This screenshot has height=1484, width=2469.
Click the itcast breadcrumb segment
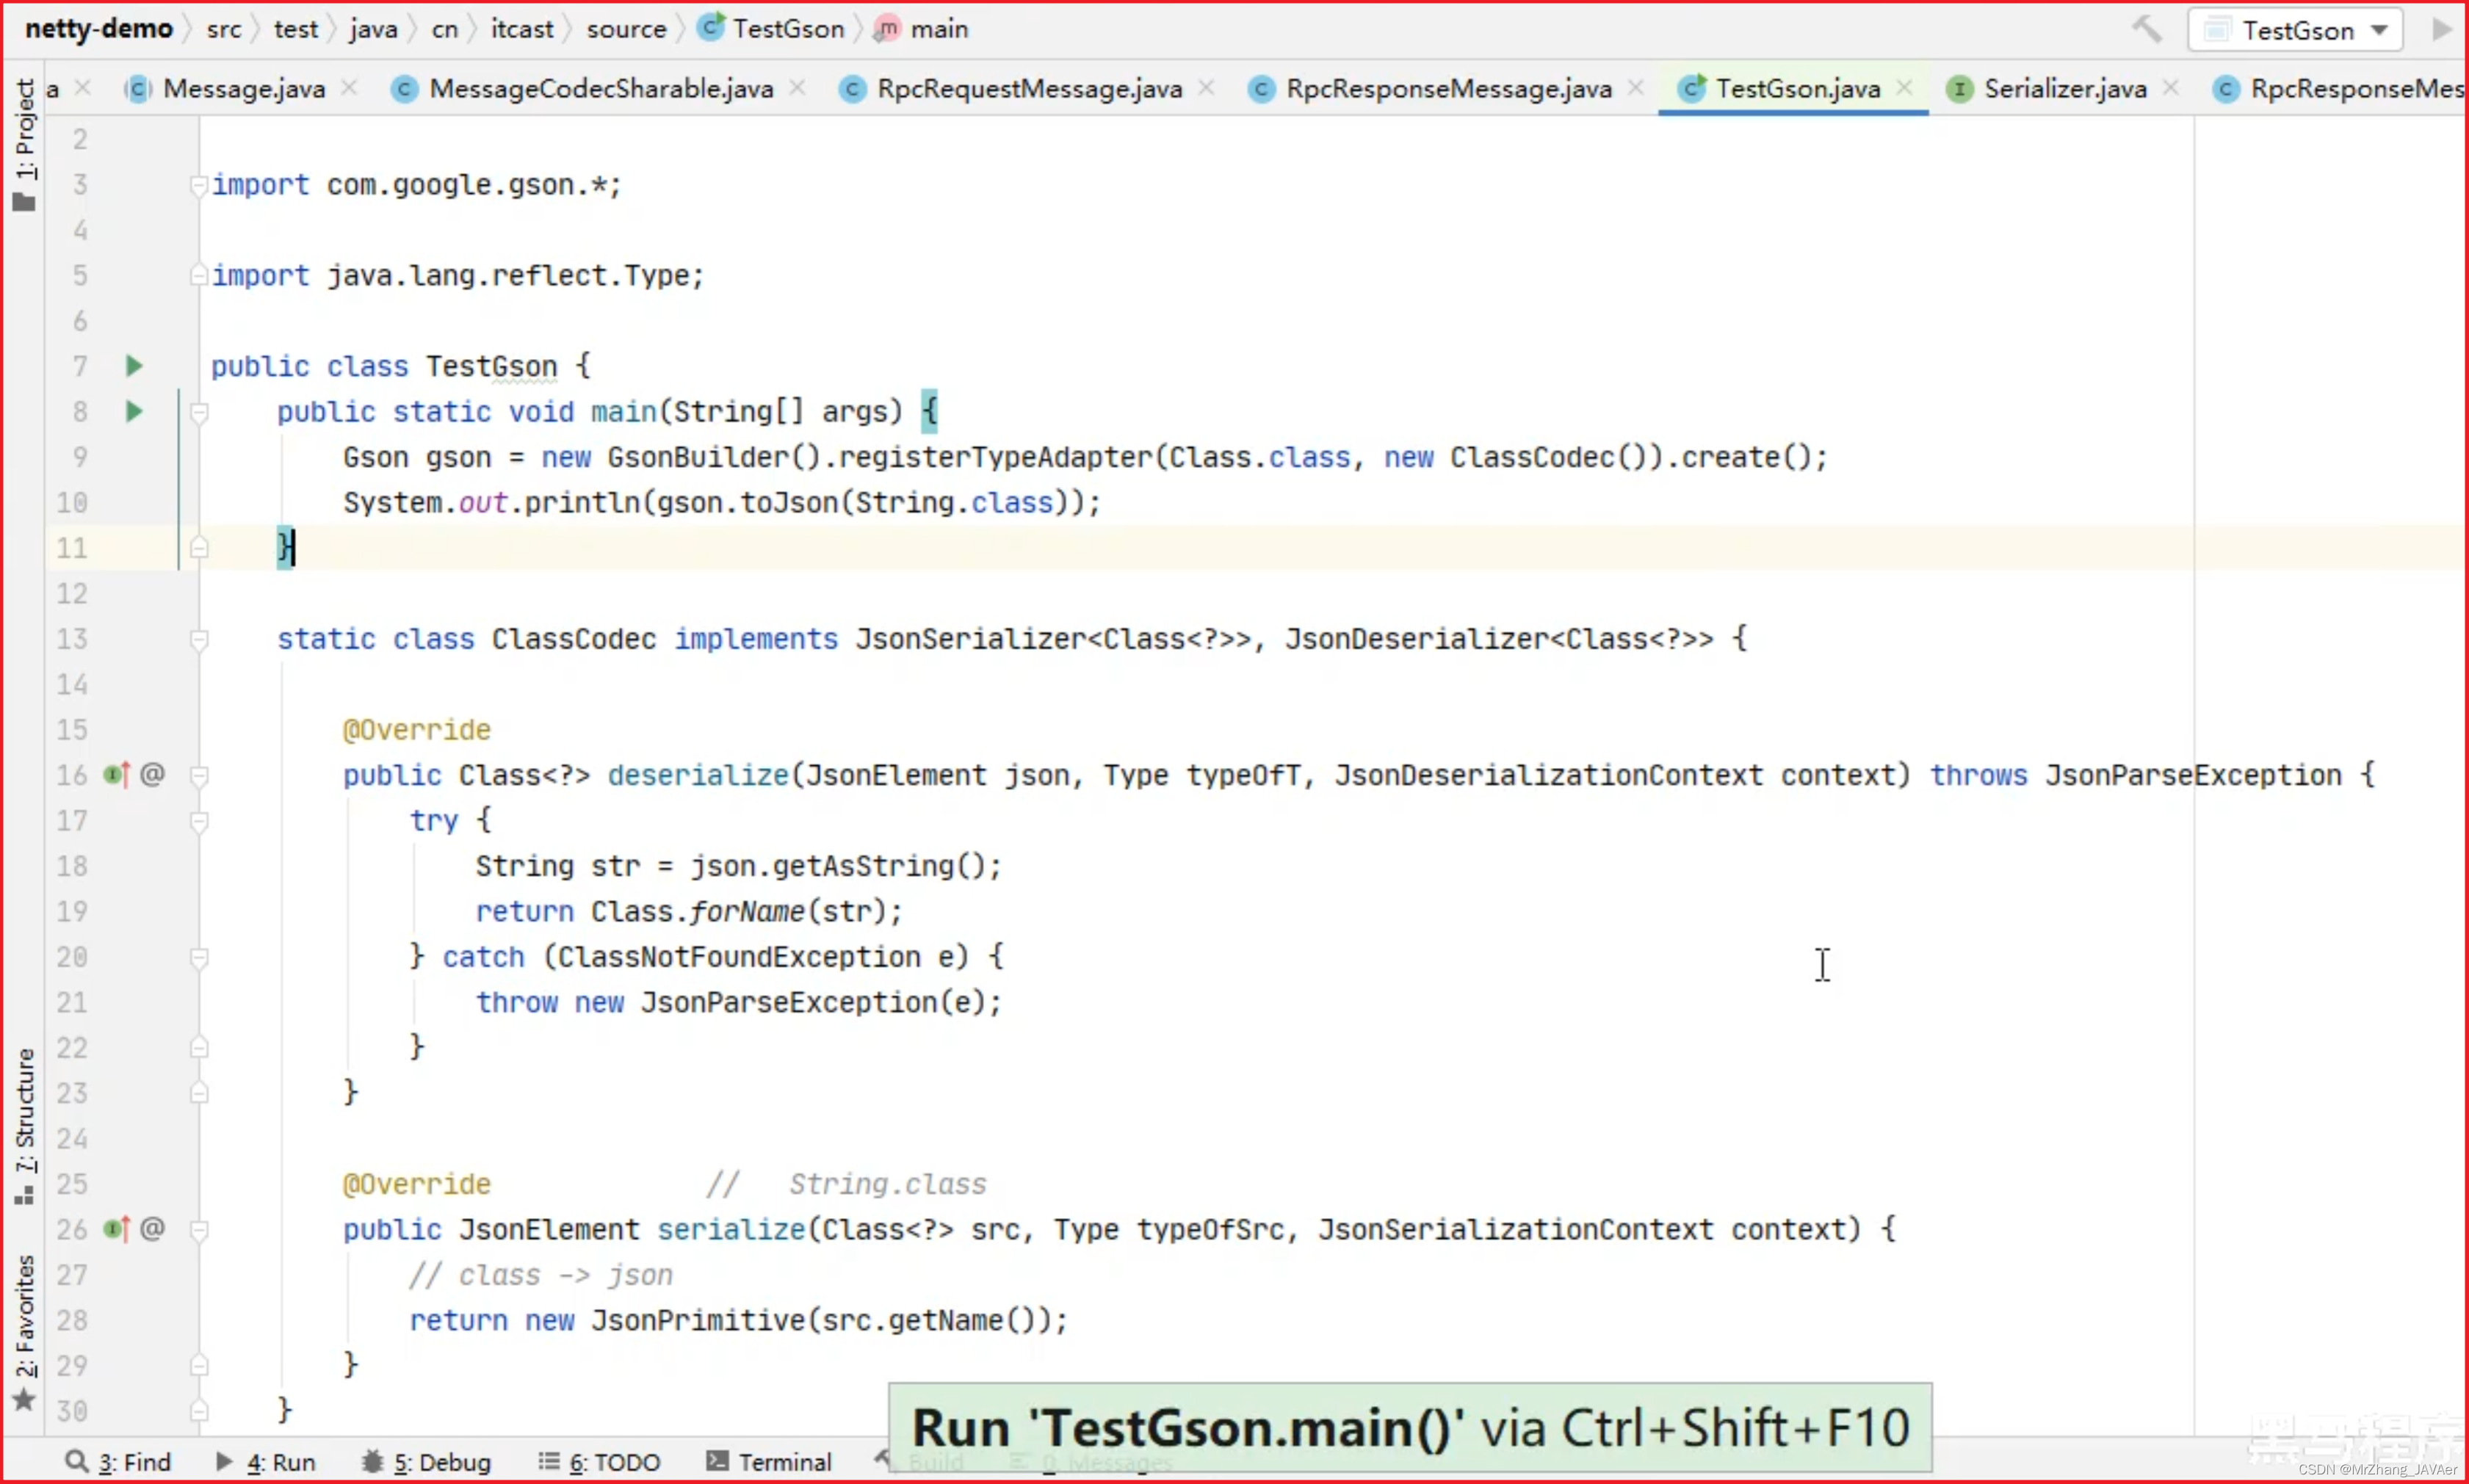[x=522, y=29]
